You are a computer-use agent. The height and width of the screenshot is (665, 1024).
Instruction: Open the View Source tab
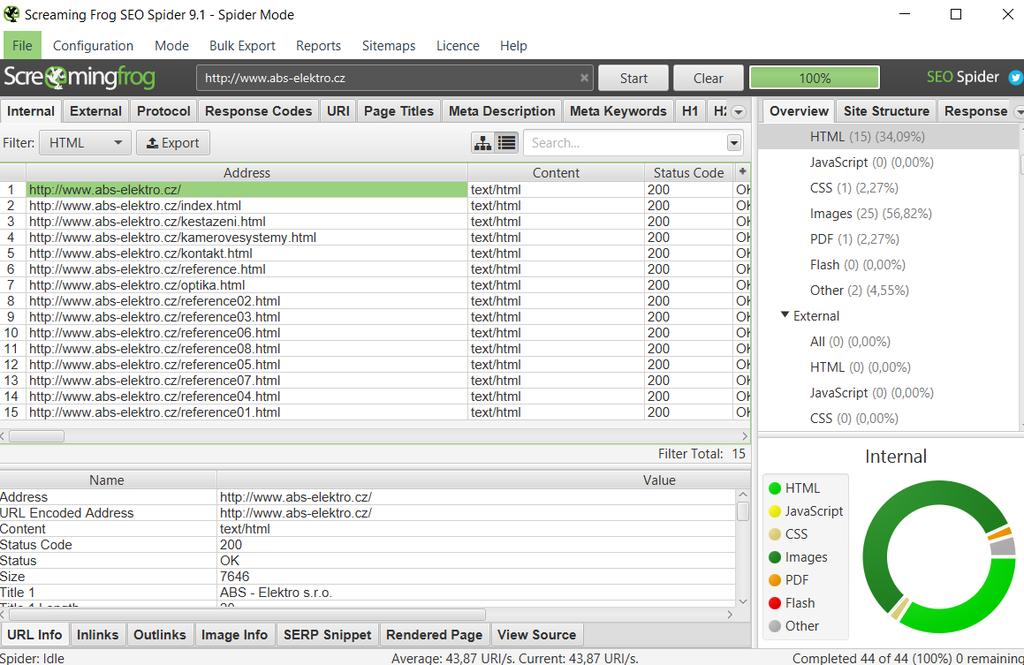tap(537, 634)
